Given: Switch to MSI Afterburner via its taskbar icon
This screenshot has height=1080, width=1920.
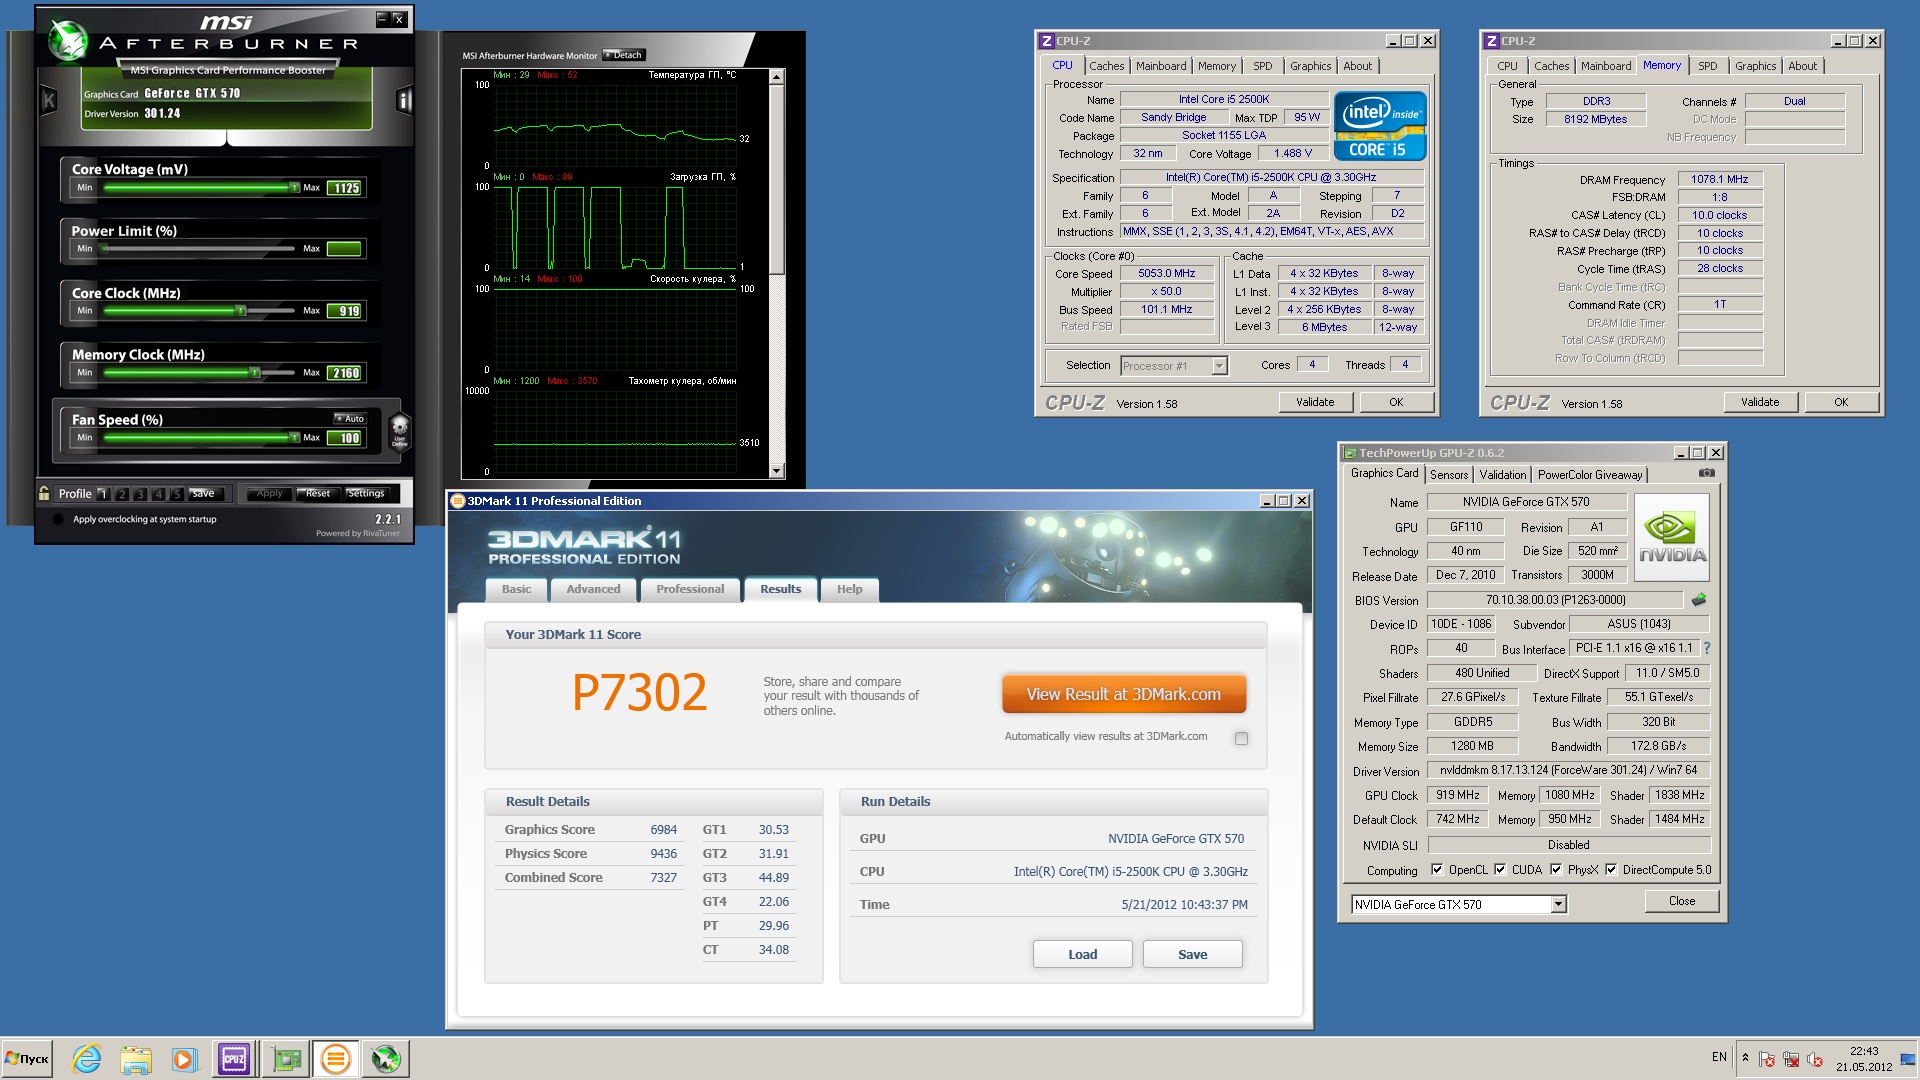Looking at the screenshot, I should [386, 1059].
